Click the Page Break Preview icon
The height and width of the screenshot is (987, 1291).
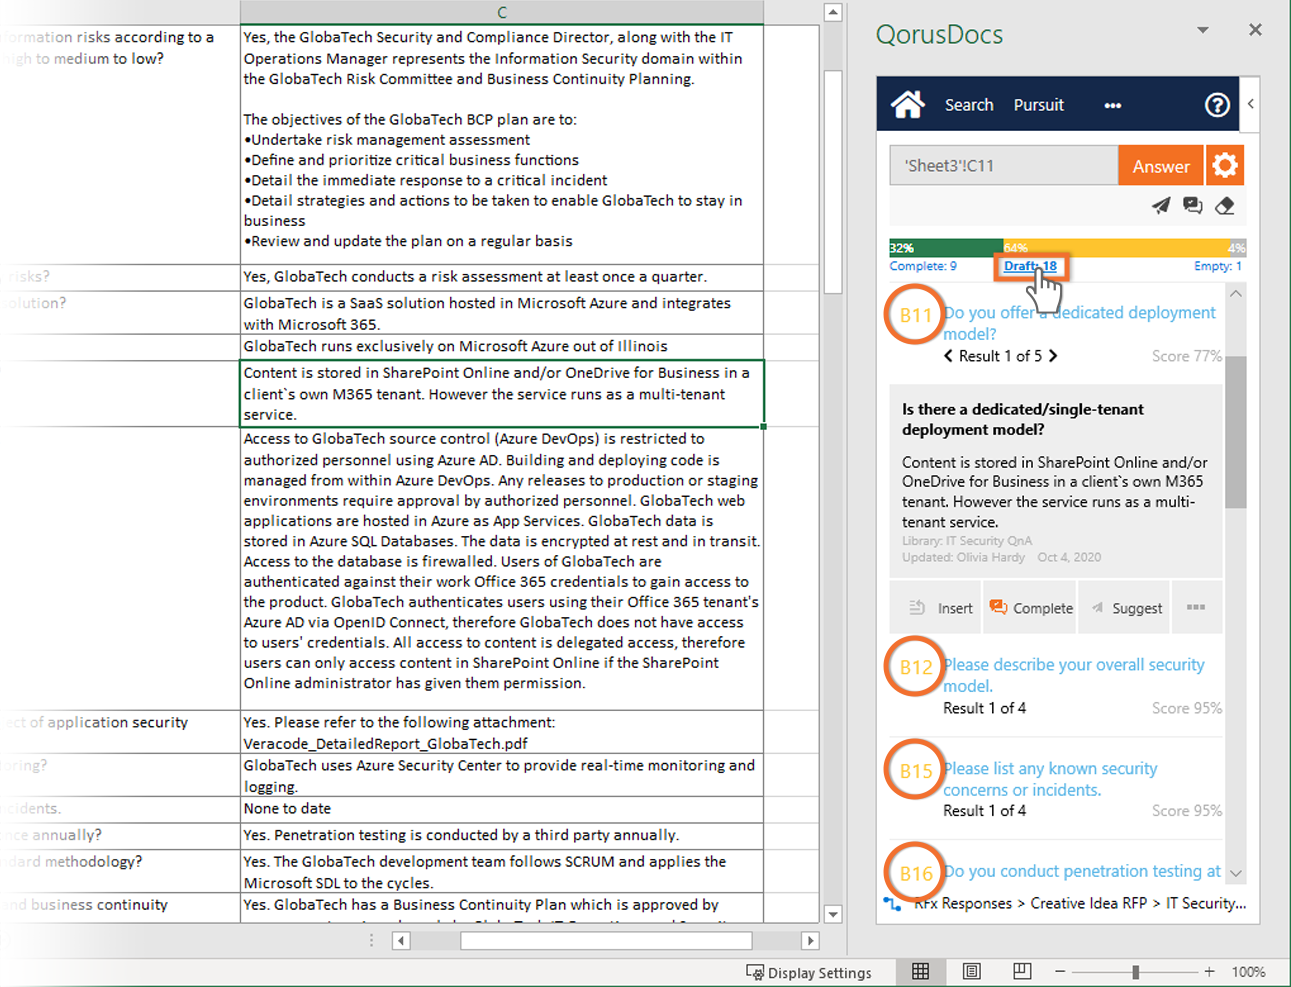pos(1021,971)
